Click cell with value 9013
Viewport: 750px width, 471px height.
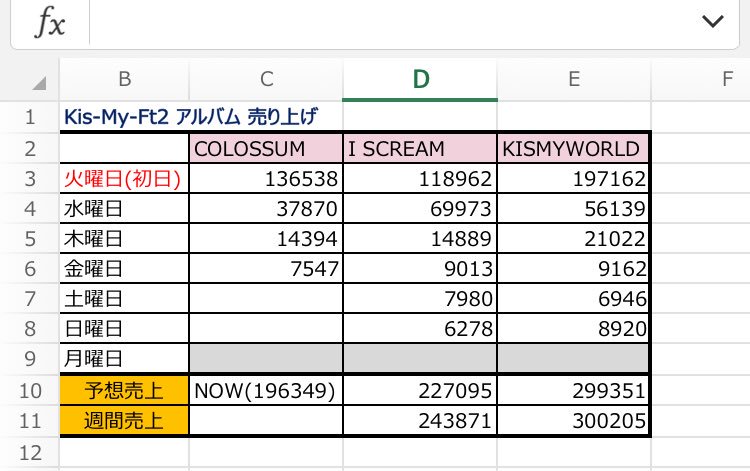(x=420, y=269)
